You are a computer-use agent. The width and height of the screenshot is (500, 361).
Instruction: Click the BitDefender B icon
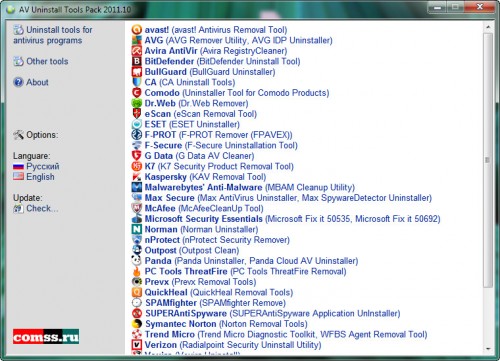tap(137, 61)
